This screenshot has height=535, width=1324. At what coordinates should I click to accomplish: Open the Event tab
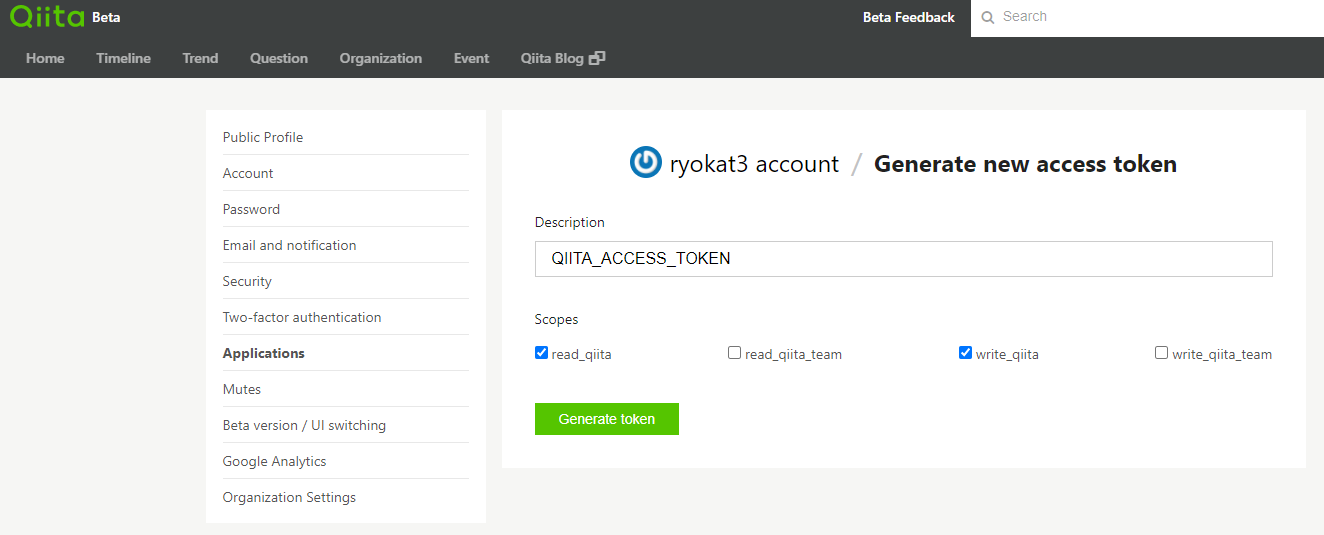(x=471, y=58)
